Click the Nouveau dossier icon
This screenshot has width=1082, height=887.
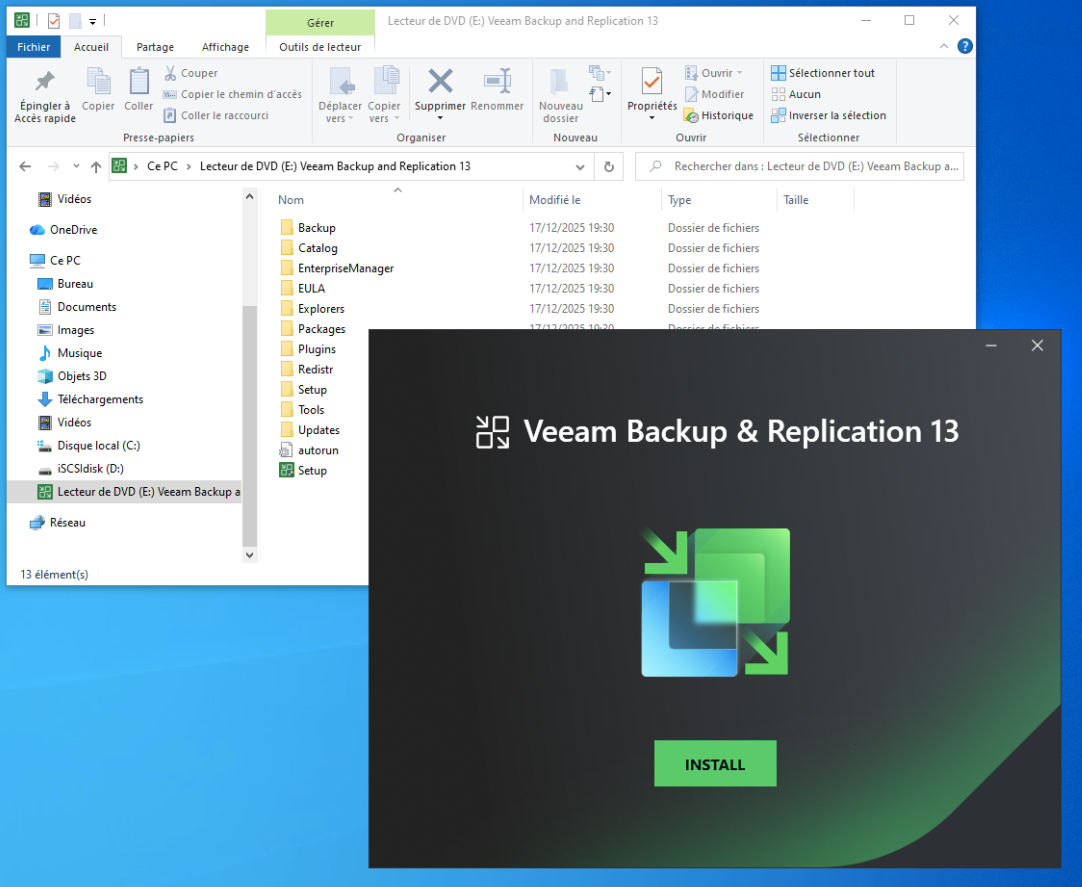(560, 82)
